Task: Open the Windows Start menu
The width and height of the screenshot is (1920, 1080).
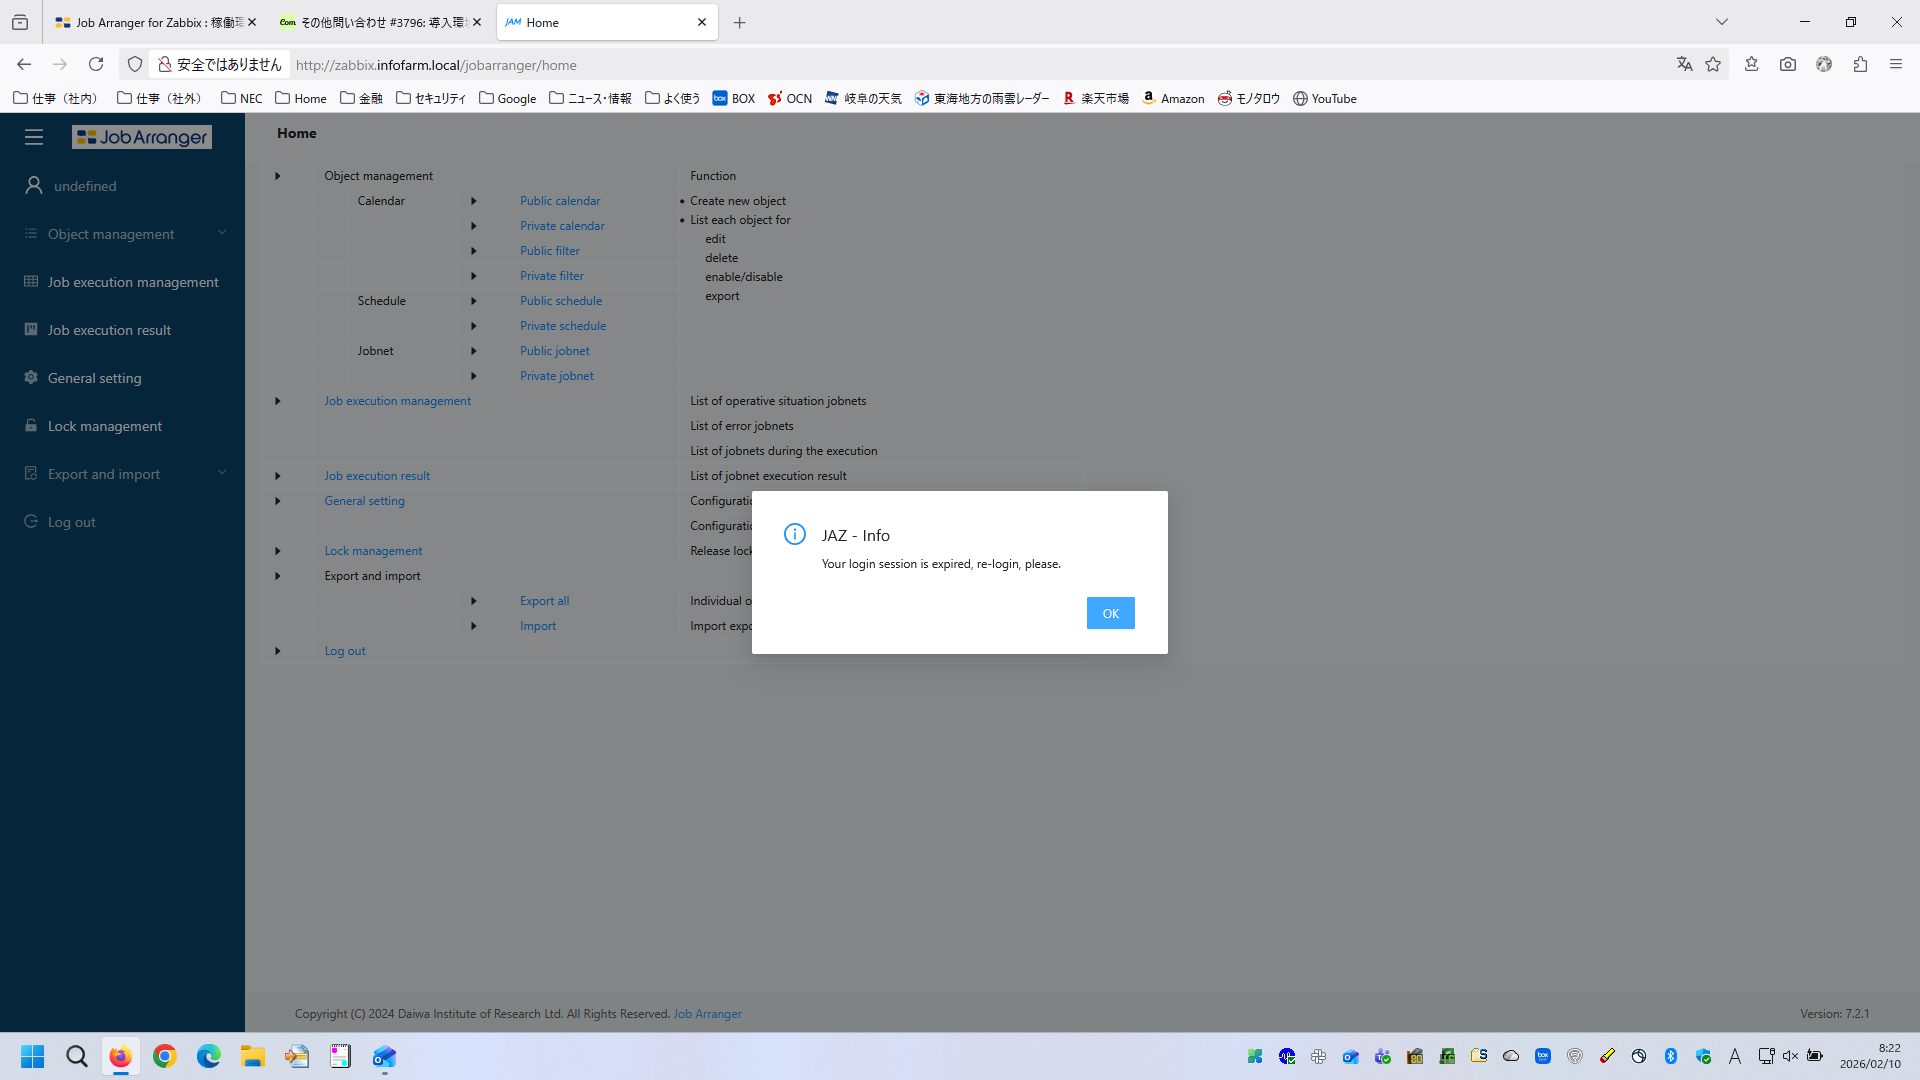Action: pyautogui.click(x=33, y=1056)
